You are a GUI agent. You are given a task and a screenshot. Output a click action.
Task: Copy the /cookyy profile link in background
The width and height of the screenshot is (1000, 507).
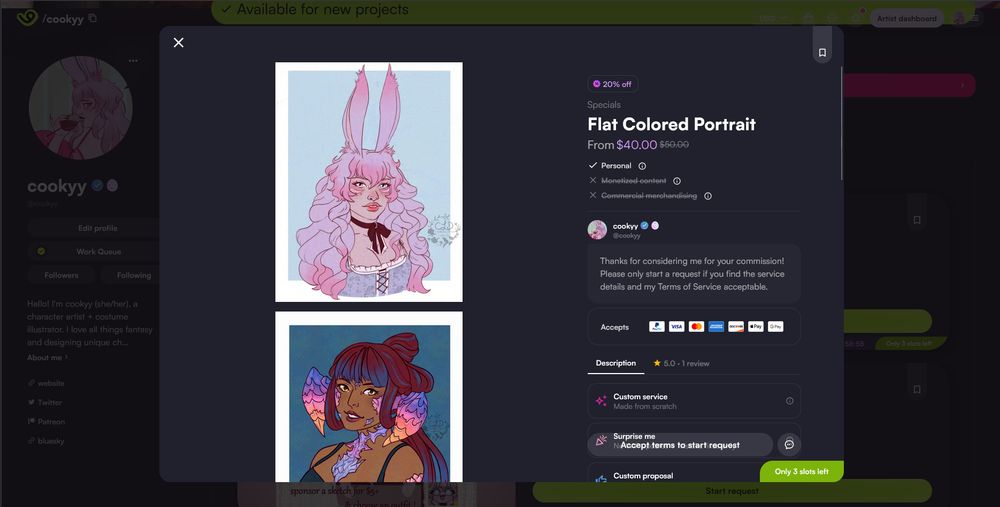(93, 18)
